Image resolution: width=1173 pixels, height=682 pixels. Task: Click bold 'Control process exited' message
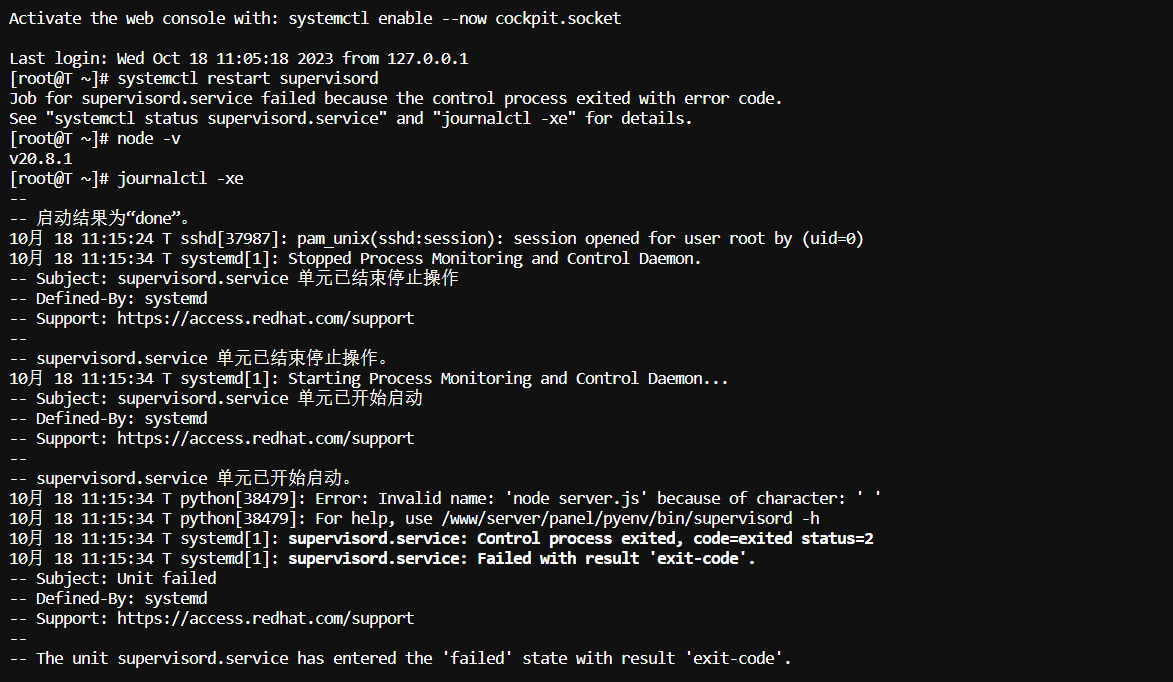581,538
